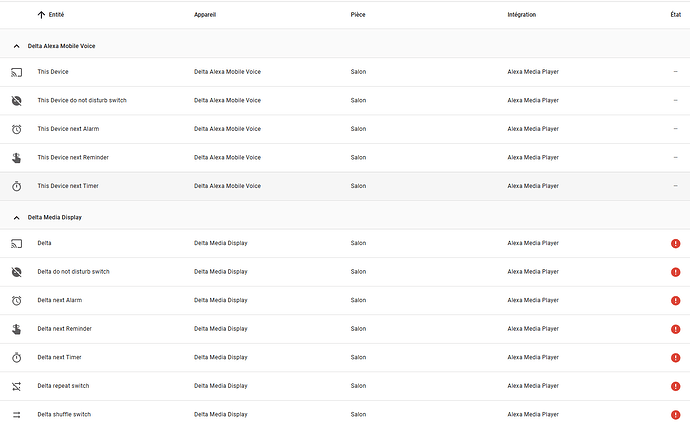Viewport: 690px width, 442px height.
Task: Click the État column header
Action: (x=676, y=15)
